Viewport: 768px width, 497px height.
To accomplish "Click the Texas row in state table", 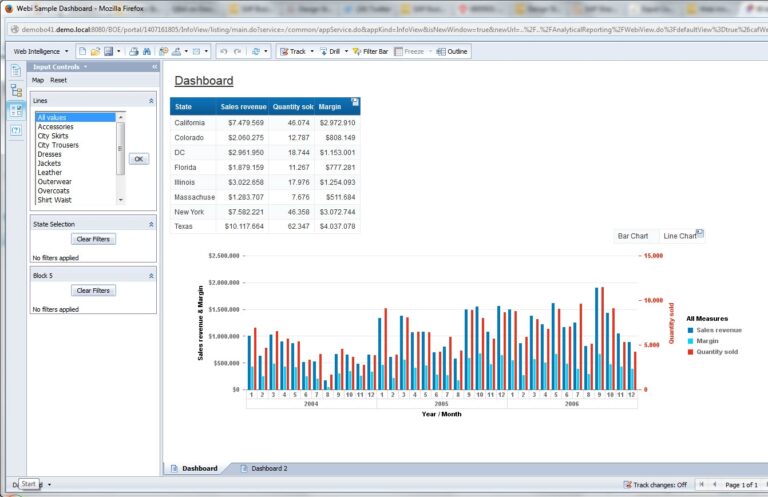I will pyautogui.click(x=265, y=226).
